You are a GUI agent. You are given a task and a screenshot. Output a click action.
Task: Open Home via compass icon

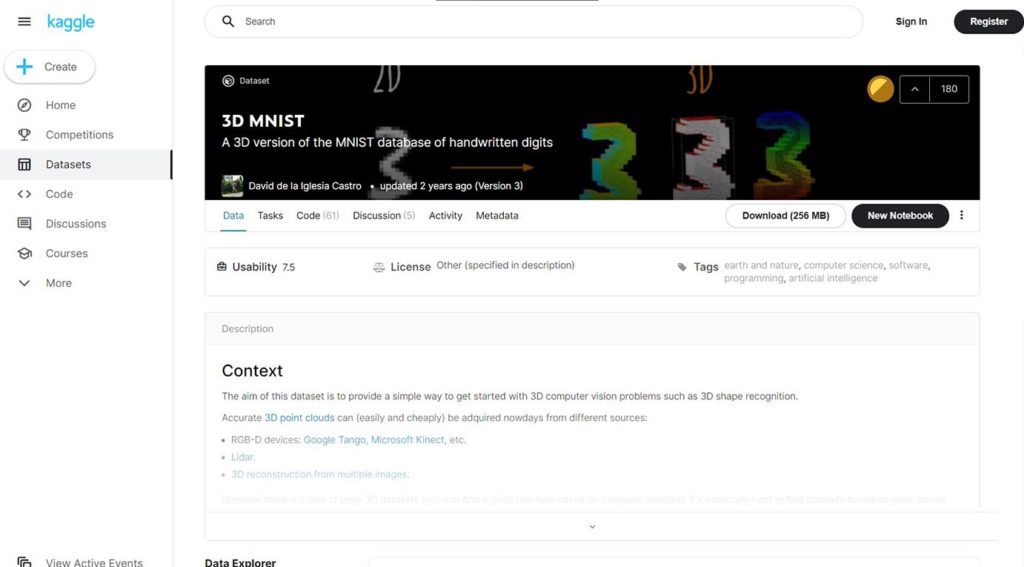(24, 105)
